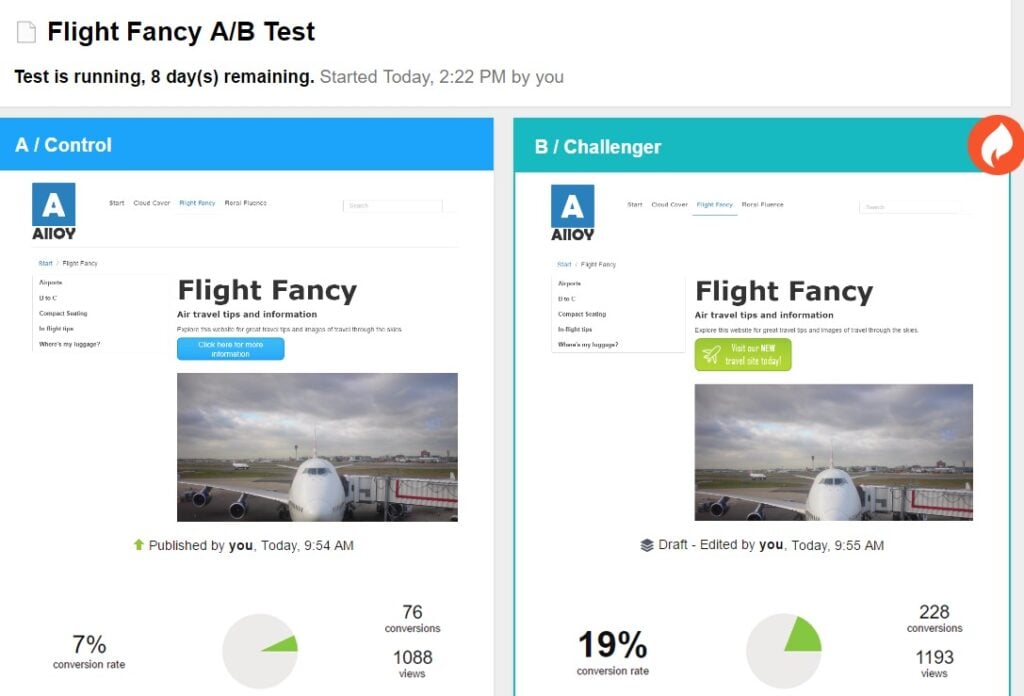Click the 'Visit our NEW travel site today!' button
Screen dimensions: 1024x696
[x=742, y=353]
